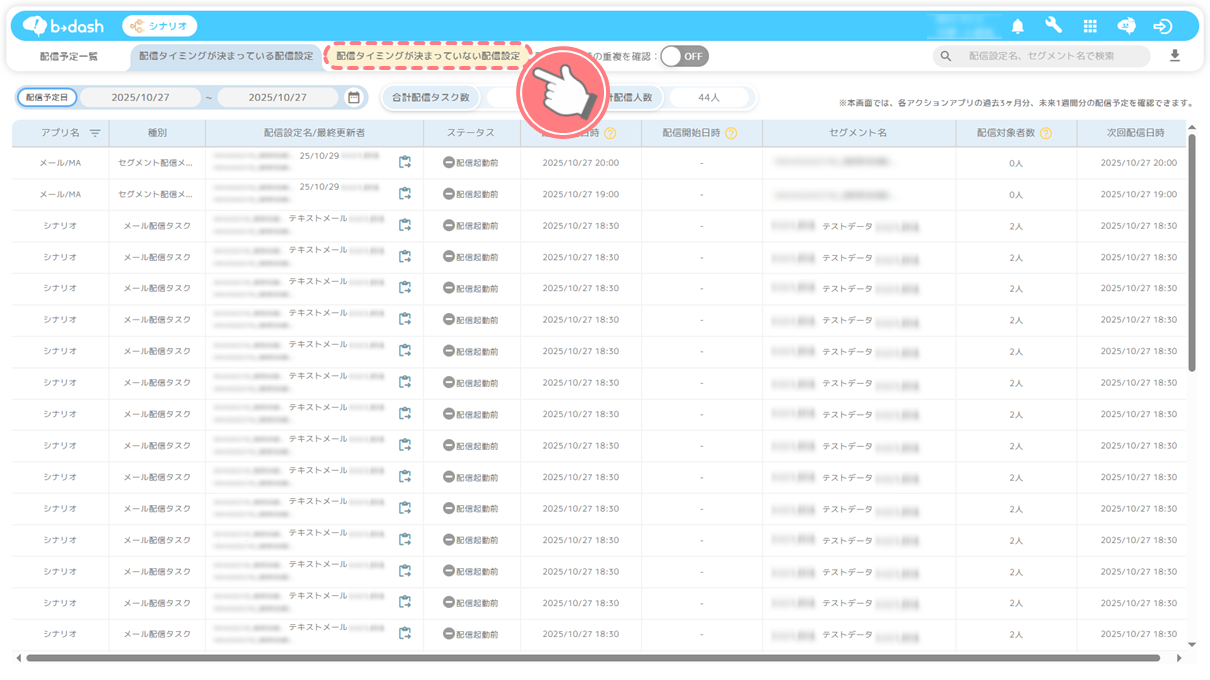Open the apps grid menu icon
Screen dimensions: 1210x680
[1090, 26]
